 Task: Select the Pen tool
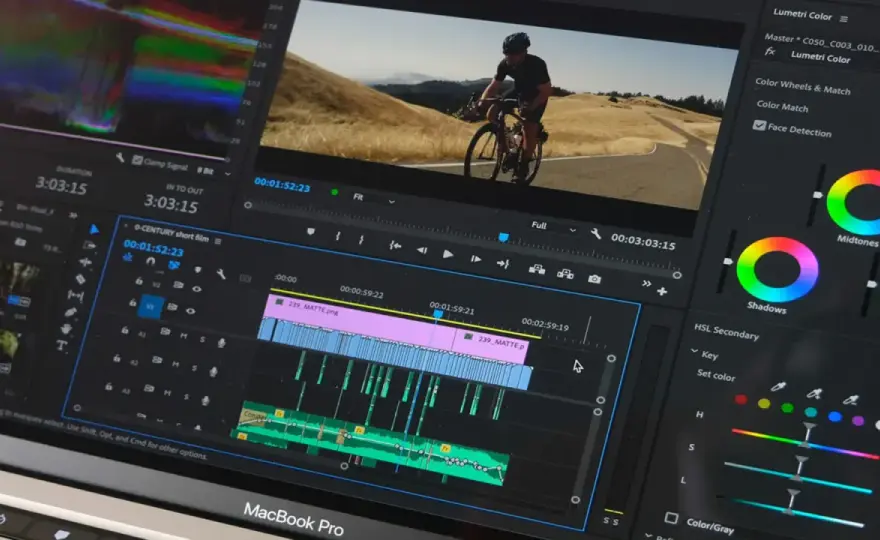pyautogui.click(x=71, y=312)
